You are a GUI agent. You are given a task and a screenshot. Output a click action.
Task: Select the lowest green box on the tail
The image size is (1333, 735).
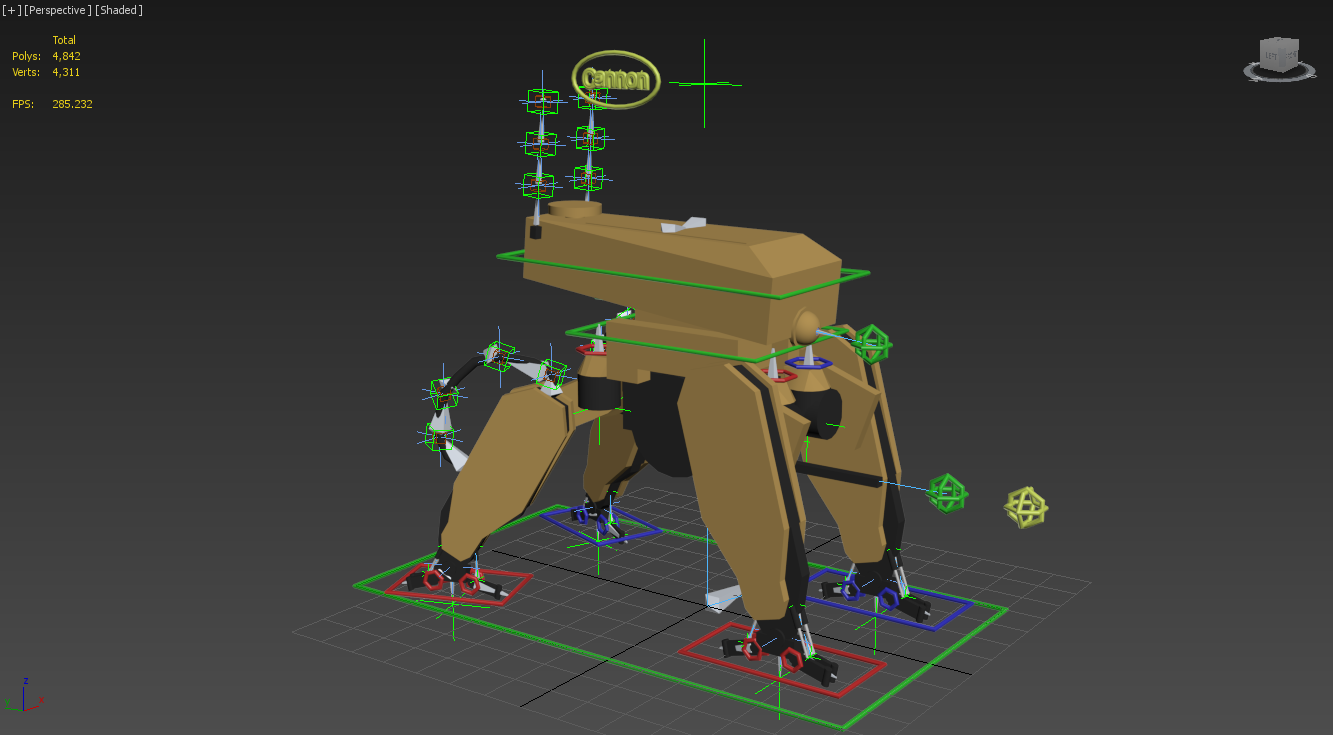[x=439, y=437]
